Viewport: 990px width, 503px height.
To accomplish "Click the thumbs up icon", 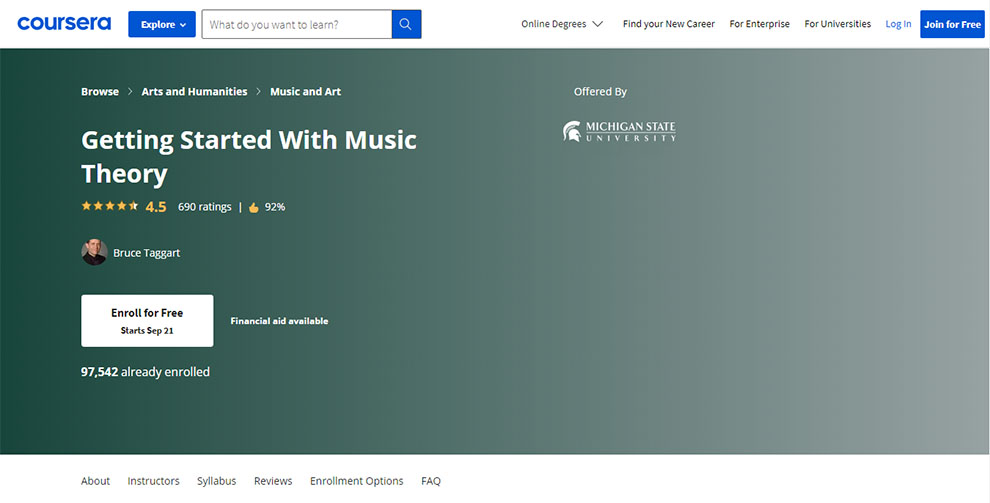I will (254, 207).
